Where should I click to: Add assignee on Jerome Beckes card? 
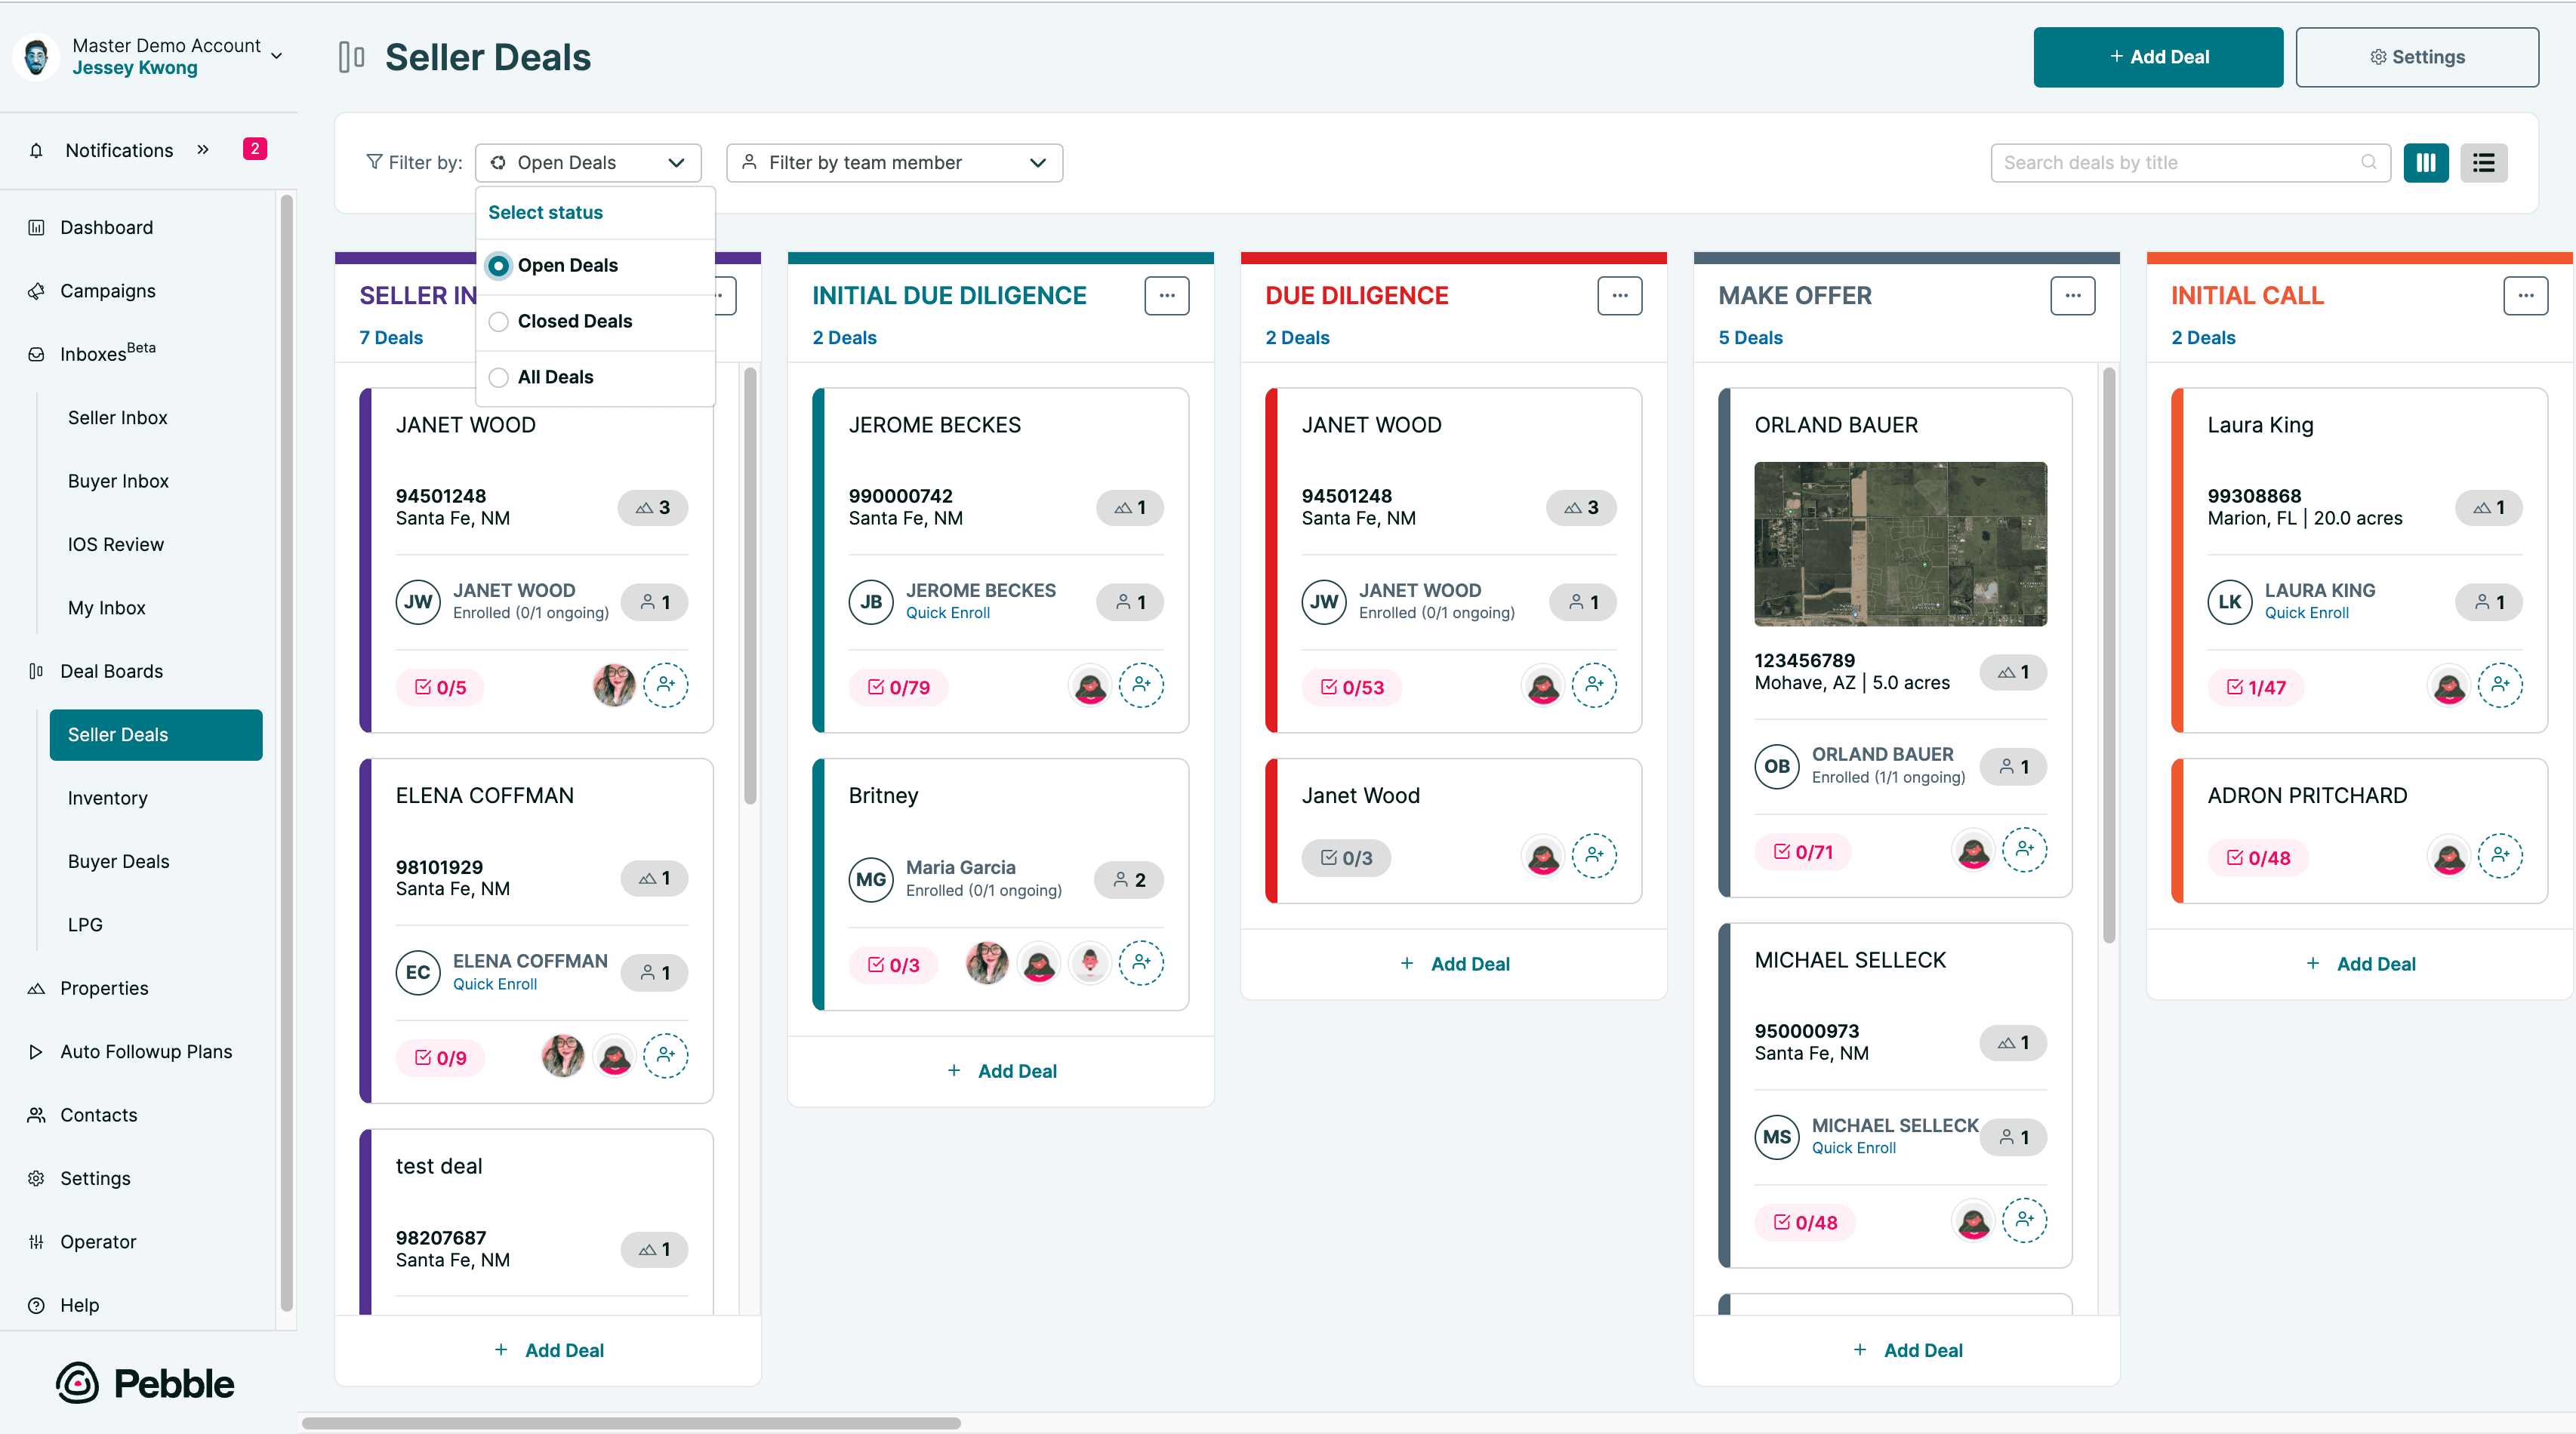pos(1140,685)
